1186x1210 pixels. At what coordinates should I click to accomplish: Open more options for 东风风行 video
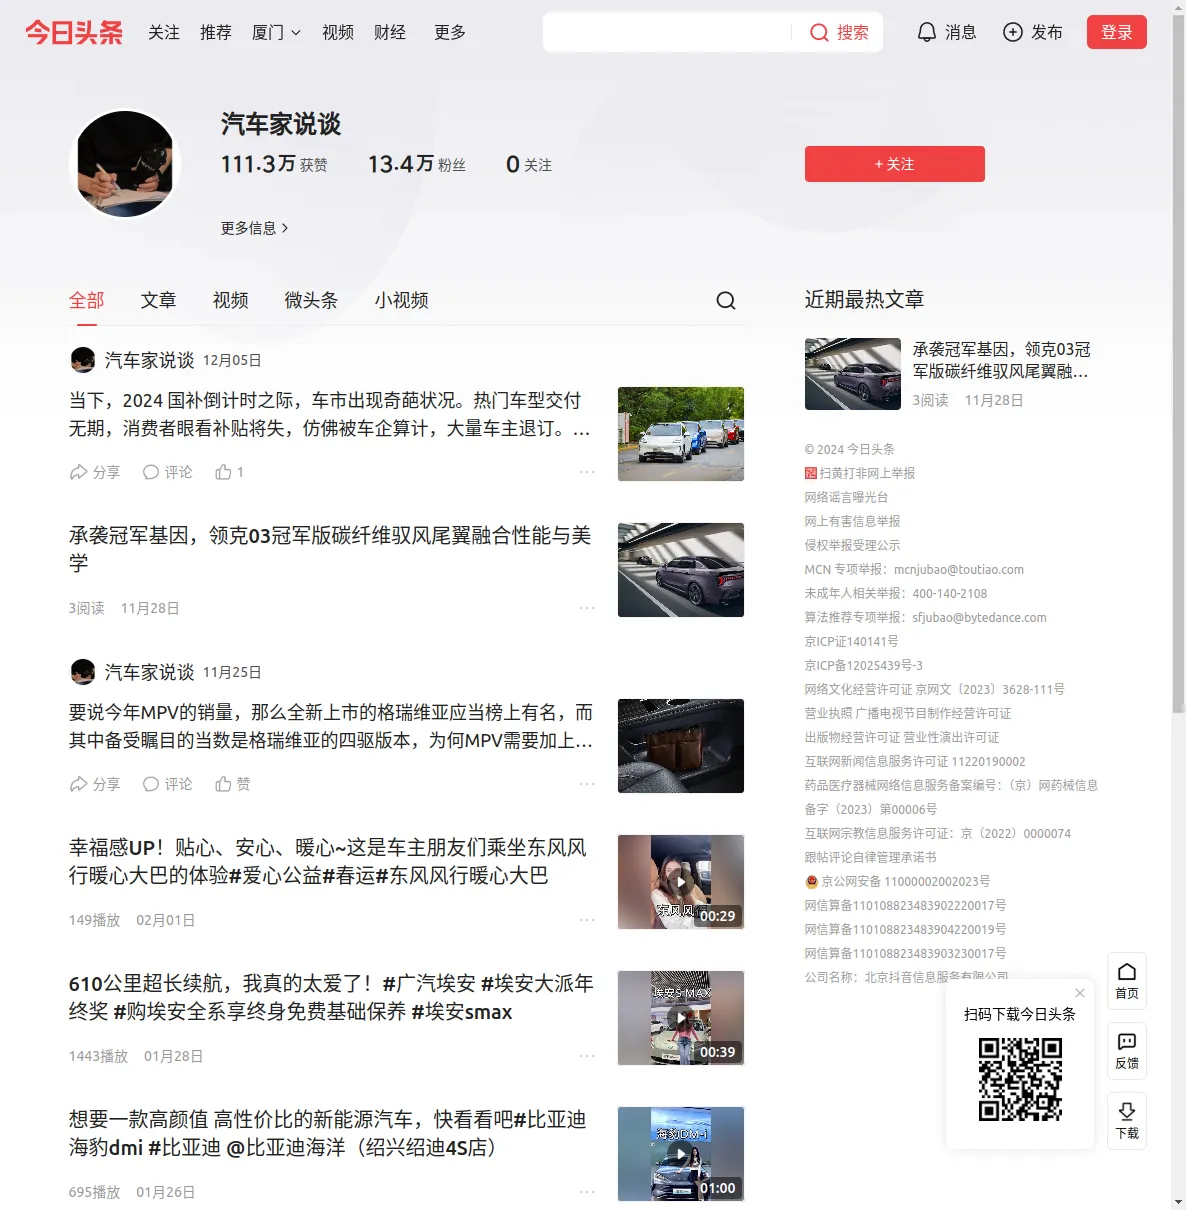coord(587,920)
